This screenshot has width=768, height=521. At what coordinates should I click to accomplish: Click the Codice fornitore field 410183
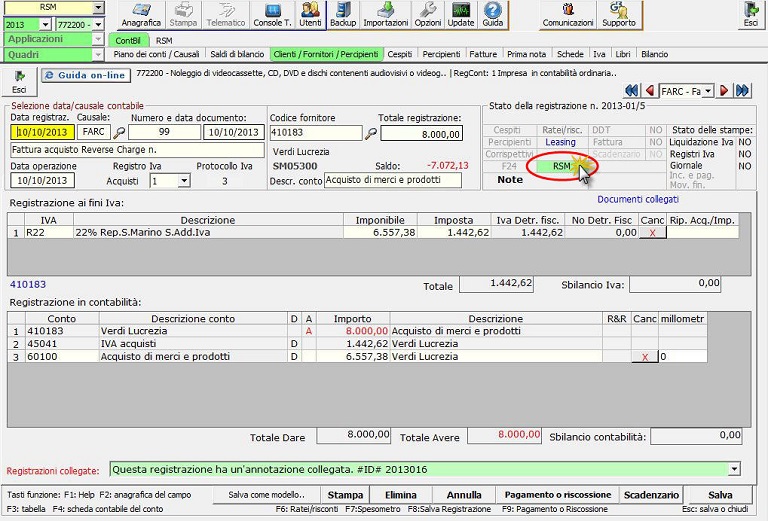(x=316, y=133)
